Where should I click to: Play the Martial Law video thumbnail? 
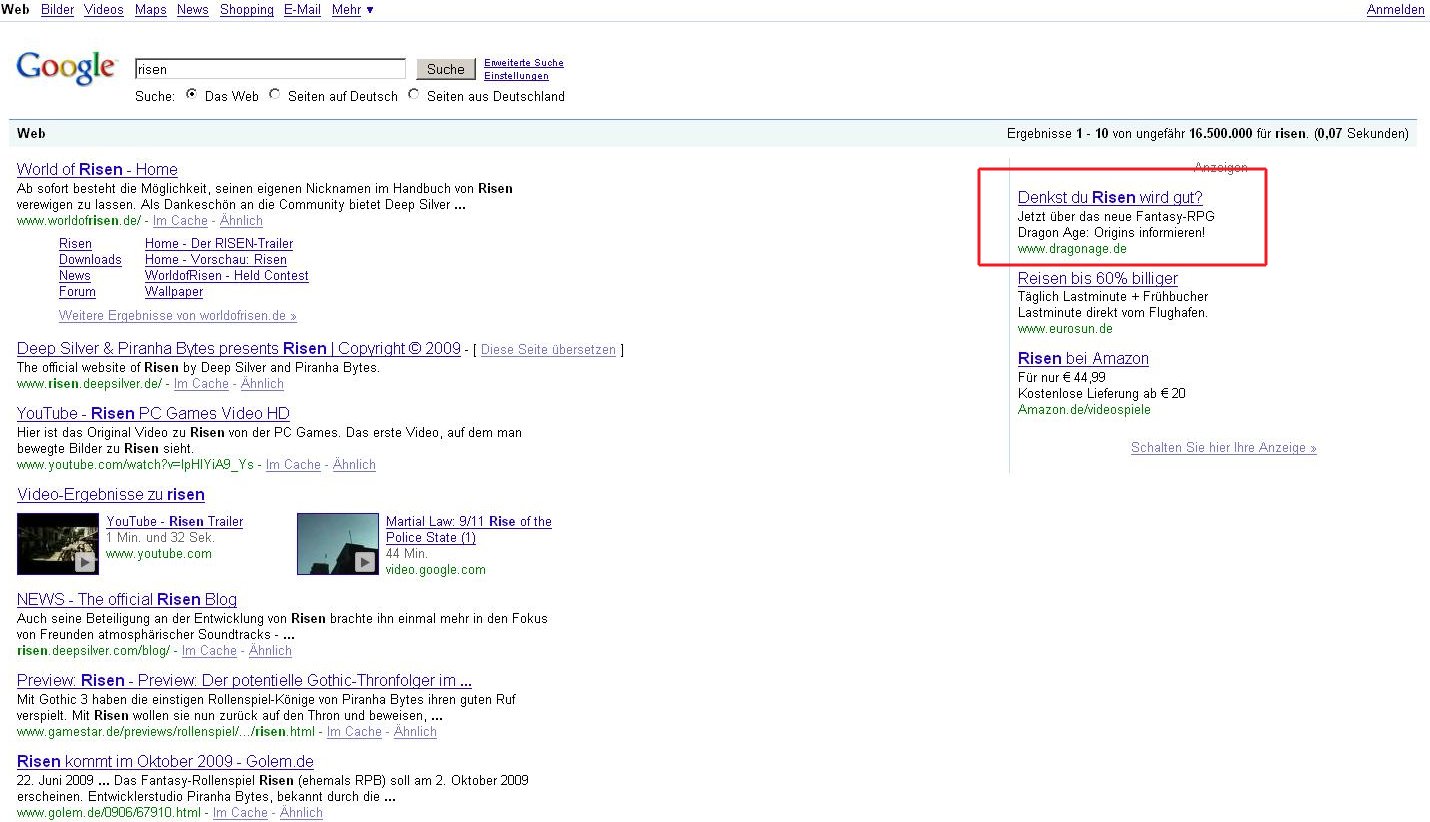[x=338, y=544]
